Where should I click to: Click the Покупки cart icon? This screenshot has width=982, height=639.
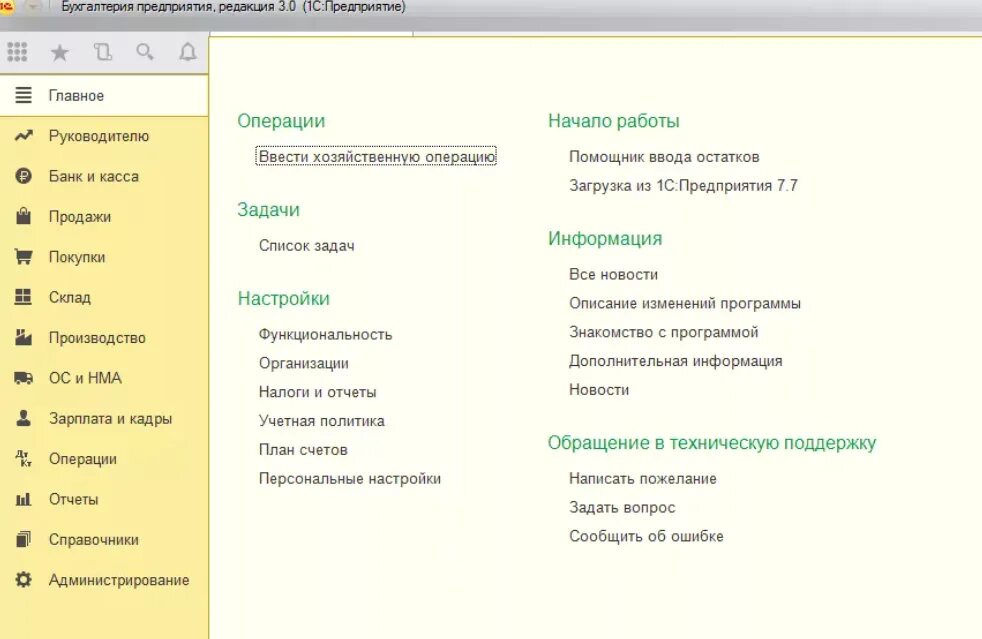click(23, 257)
